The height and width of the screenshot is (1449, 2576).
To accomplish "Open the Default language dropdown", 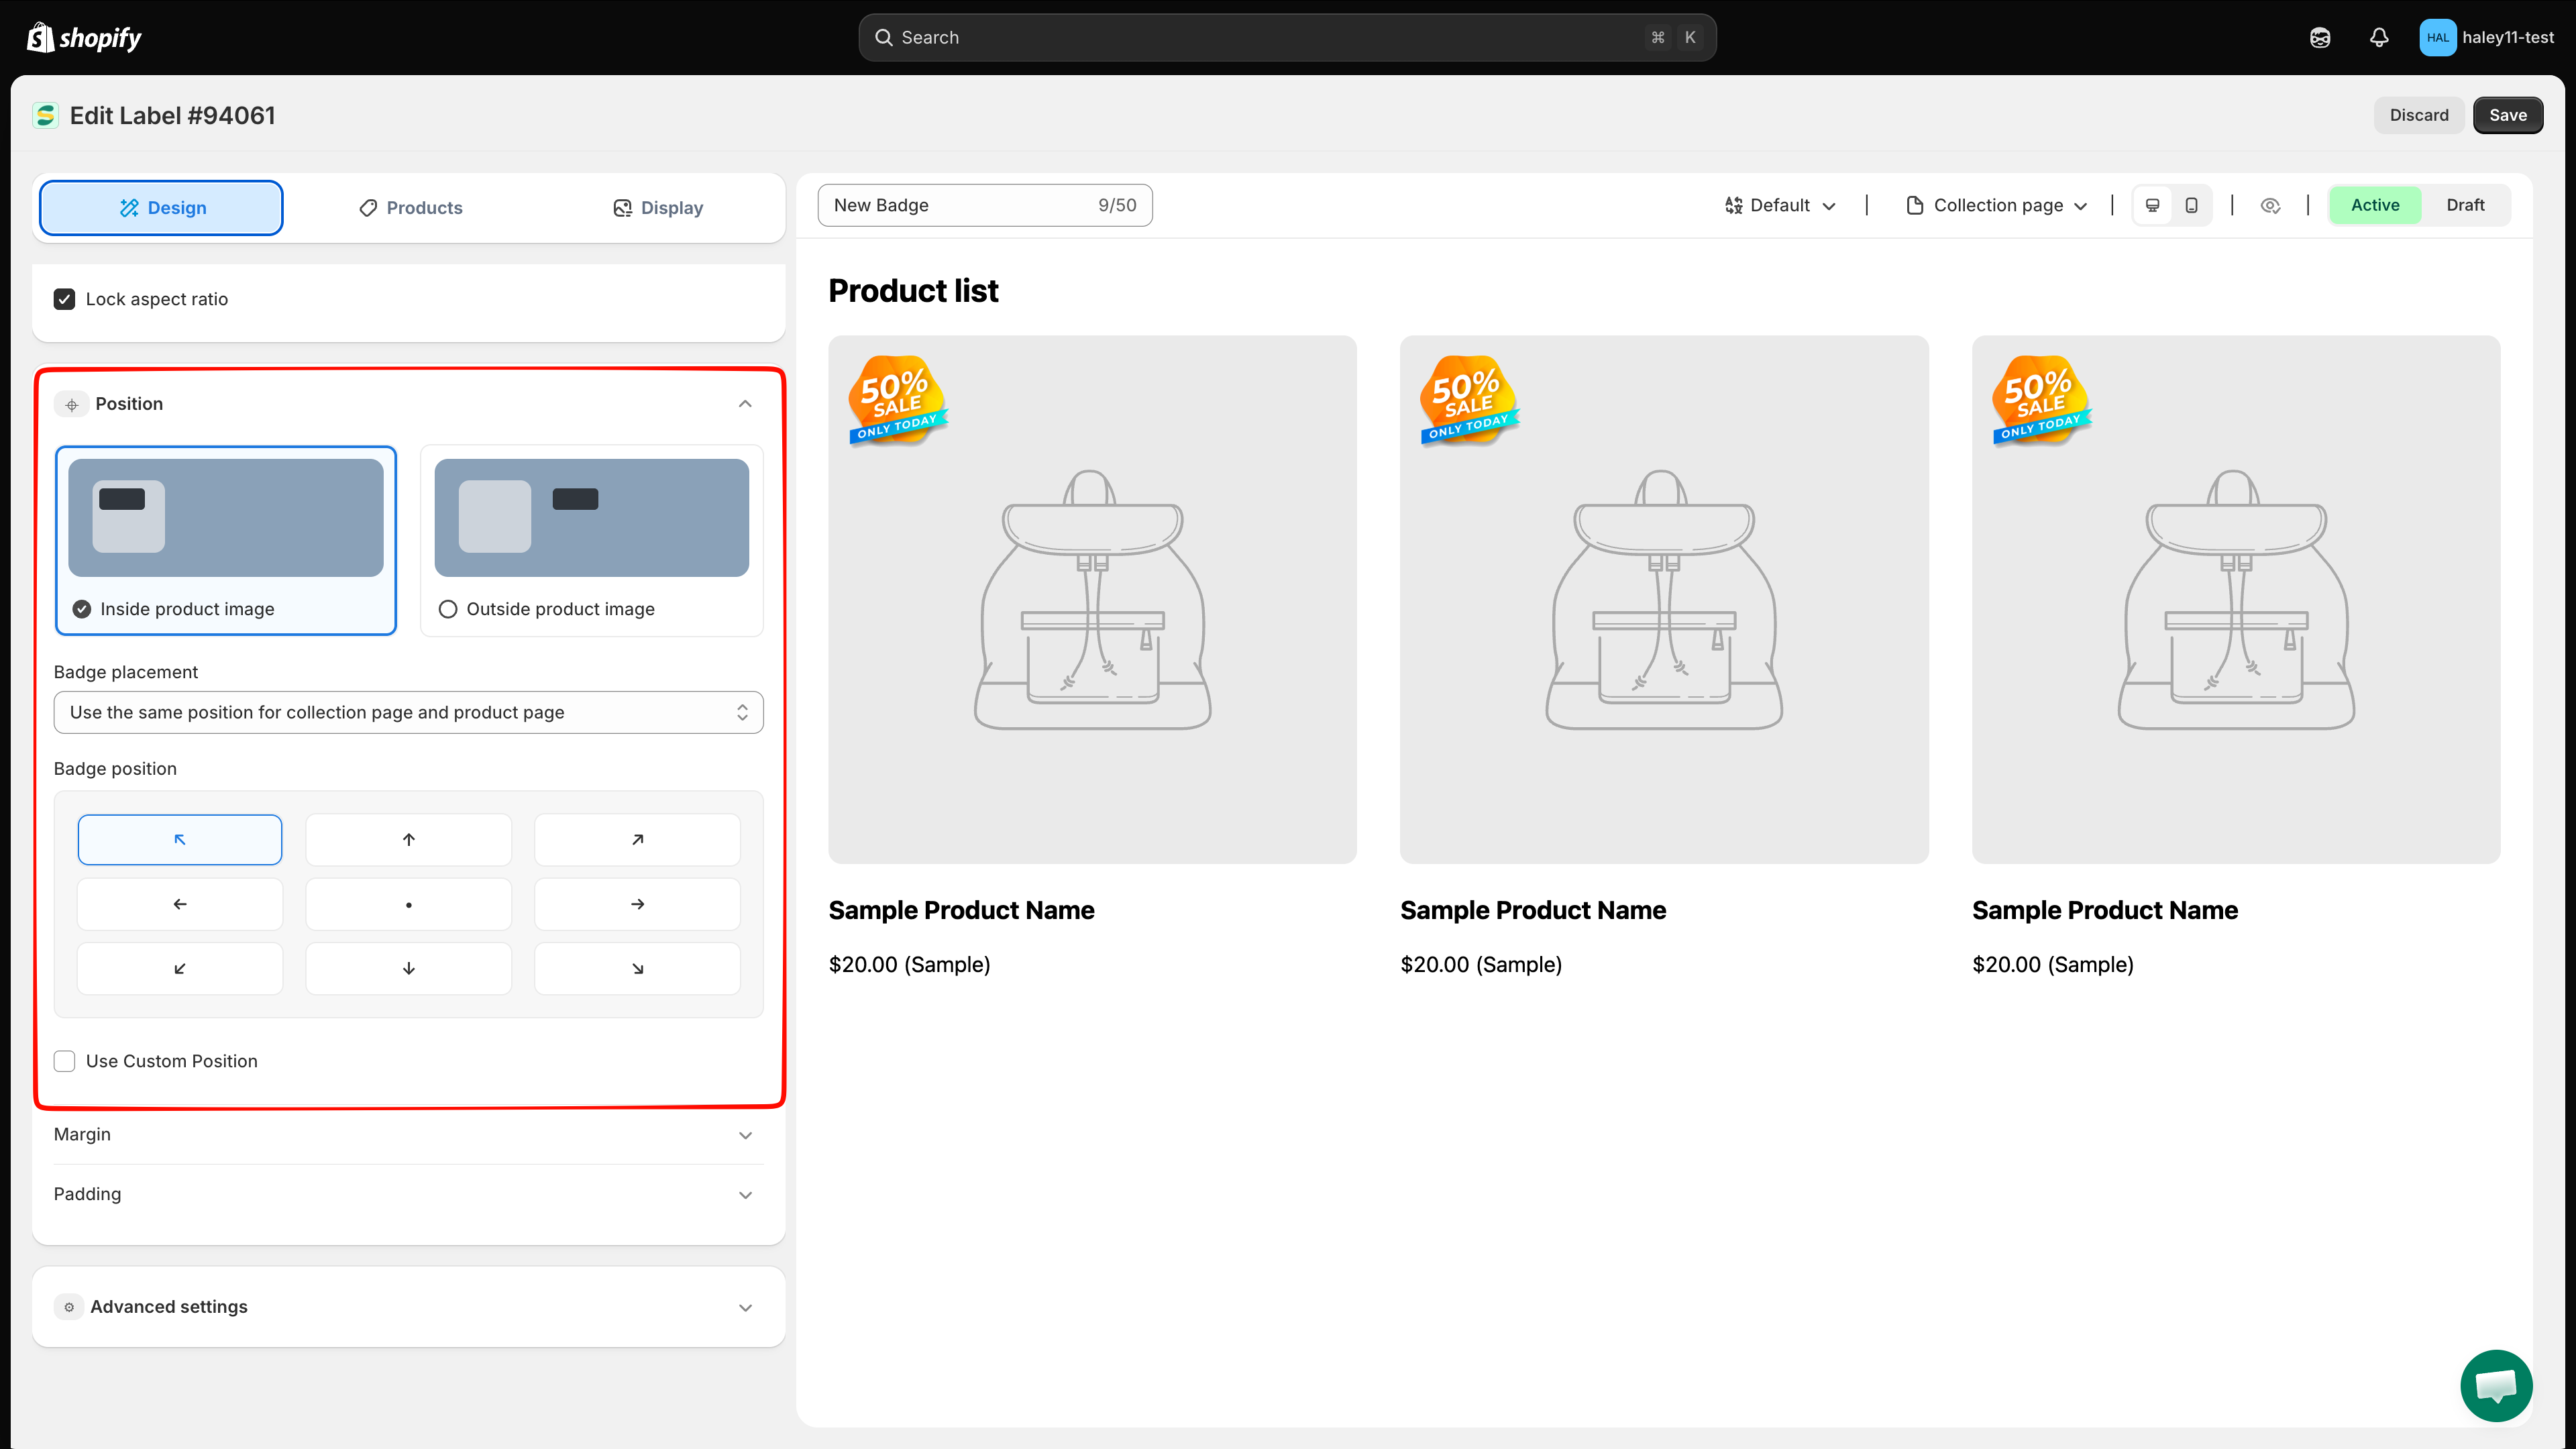I will pyautogui.click(x=1780, y=205).
